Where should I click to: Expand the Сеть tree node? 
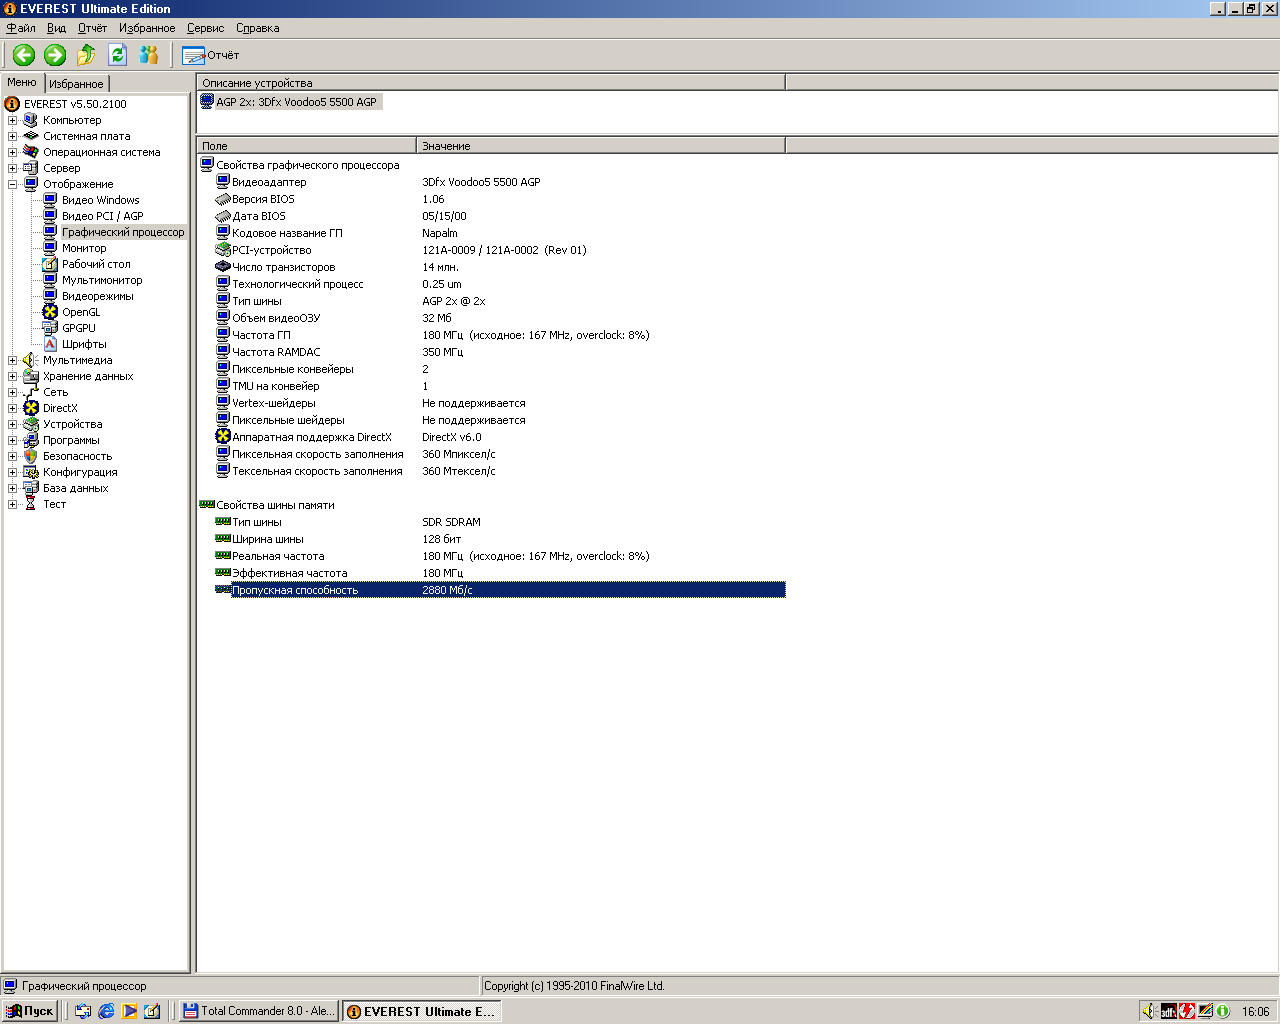coord(12,392)
